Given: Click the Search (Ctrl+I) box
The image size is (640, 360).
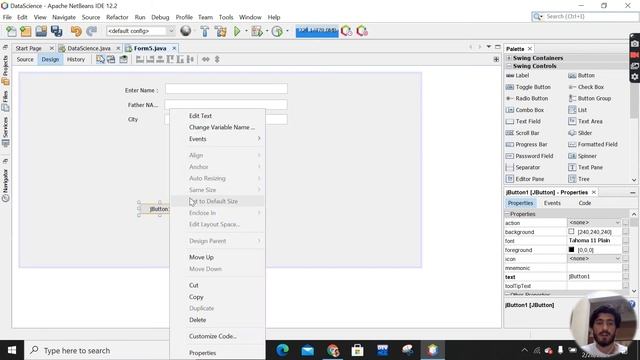Looking at the screenshot, I should pos(586,16).
